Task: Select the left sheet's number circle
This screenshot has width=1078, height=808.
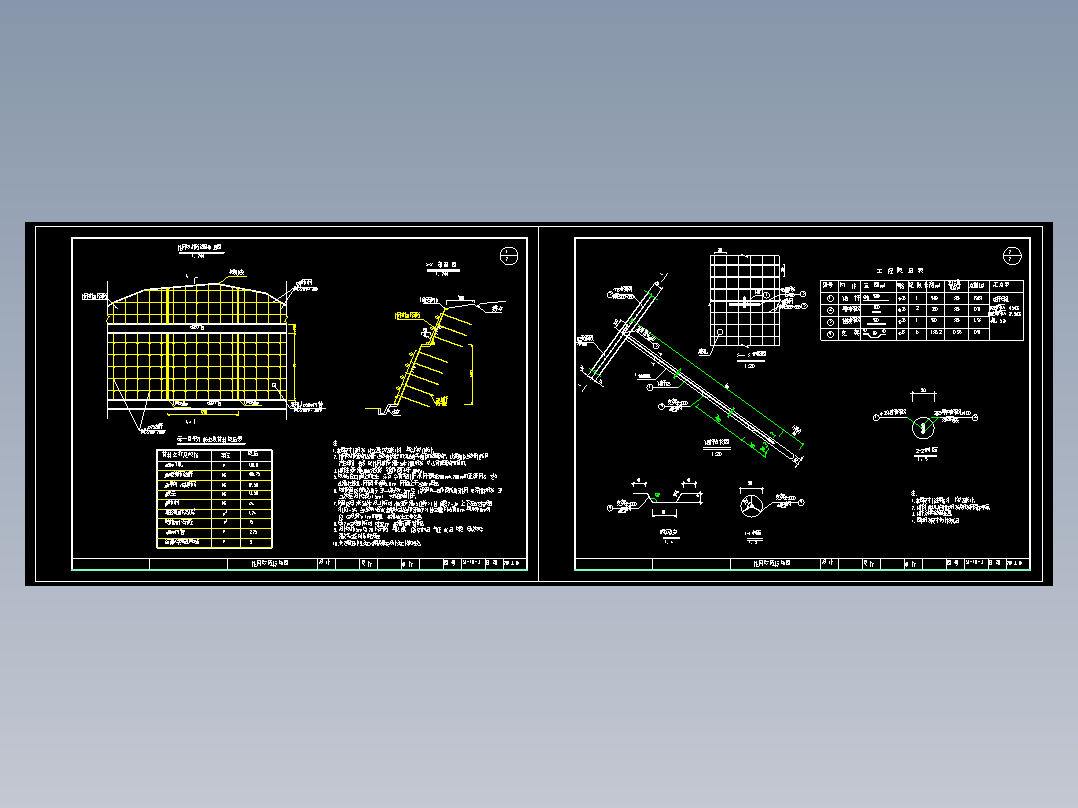Action: pos(508,256)
